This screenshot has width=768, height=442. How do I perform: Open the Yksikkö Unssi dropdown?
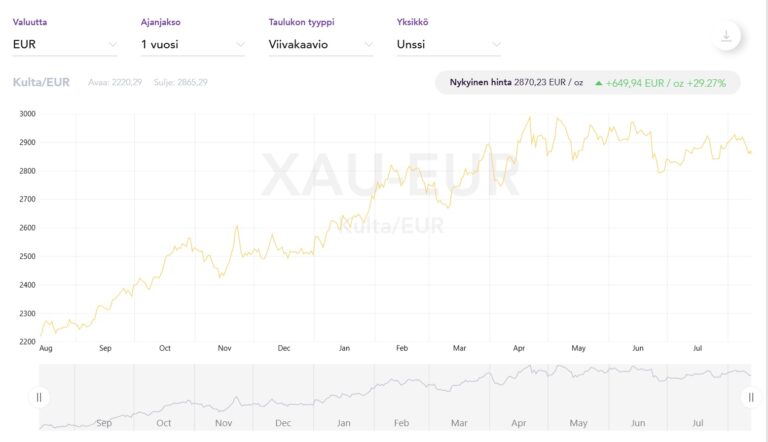pos(449,44)
